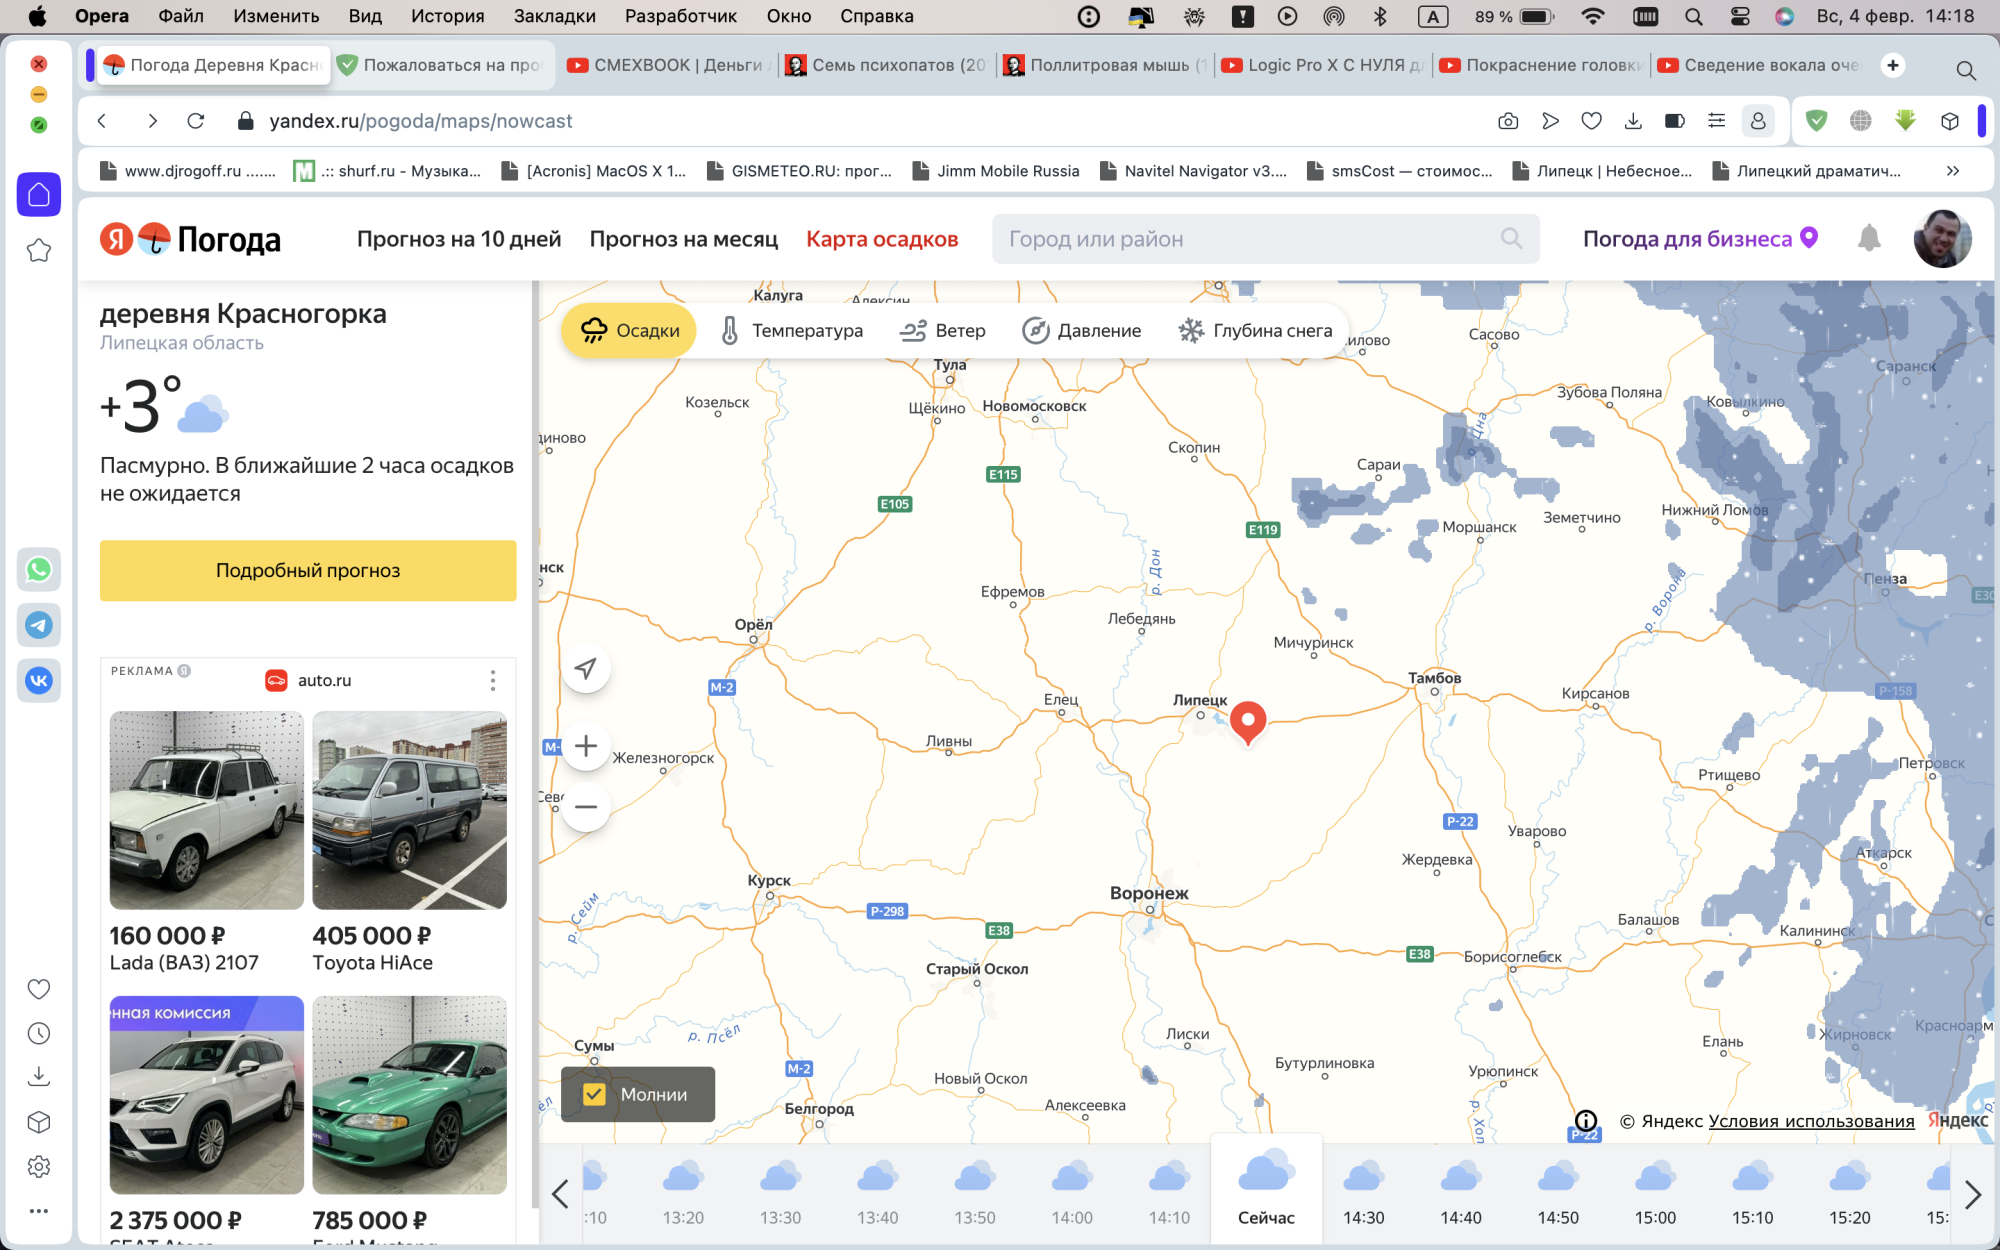Switch the map to Глубина снега layer
The width and height of the screenshot is (2000, 1250).
click(1257, 330)
